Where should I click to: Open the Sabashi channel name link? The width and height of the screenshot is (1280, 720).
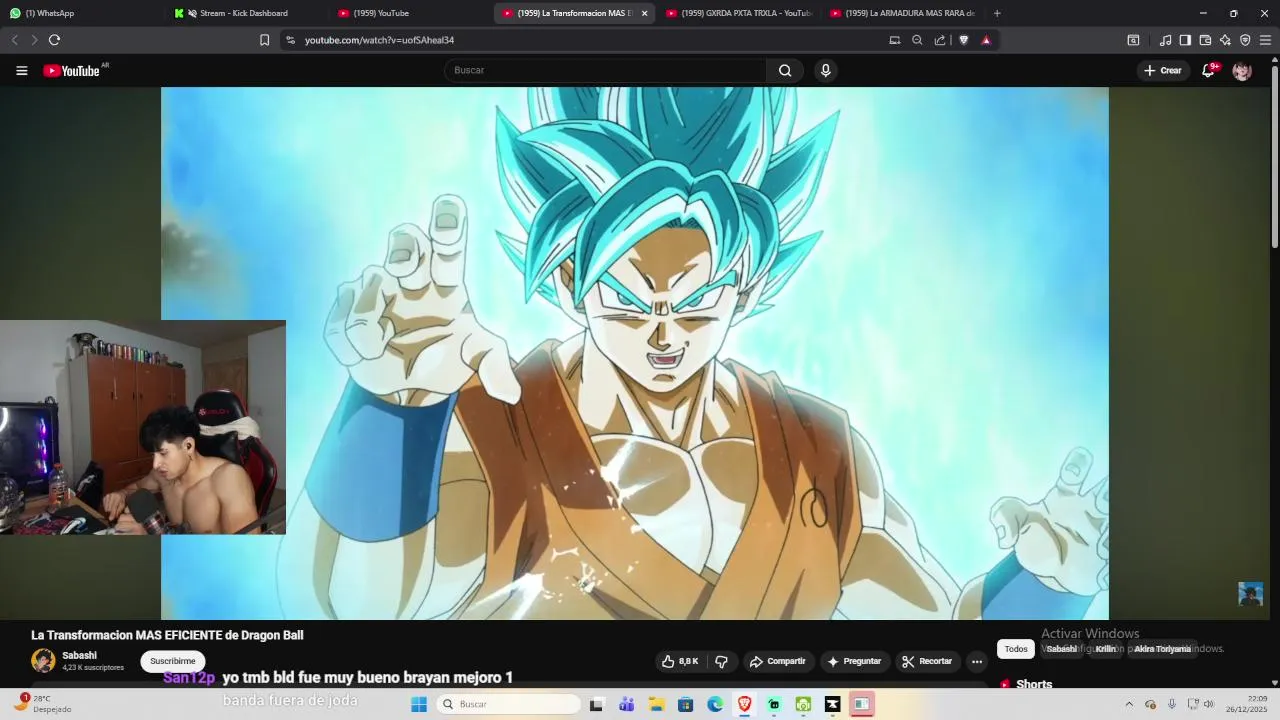pos(80,656)
